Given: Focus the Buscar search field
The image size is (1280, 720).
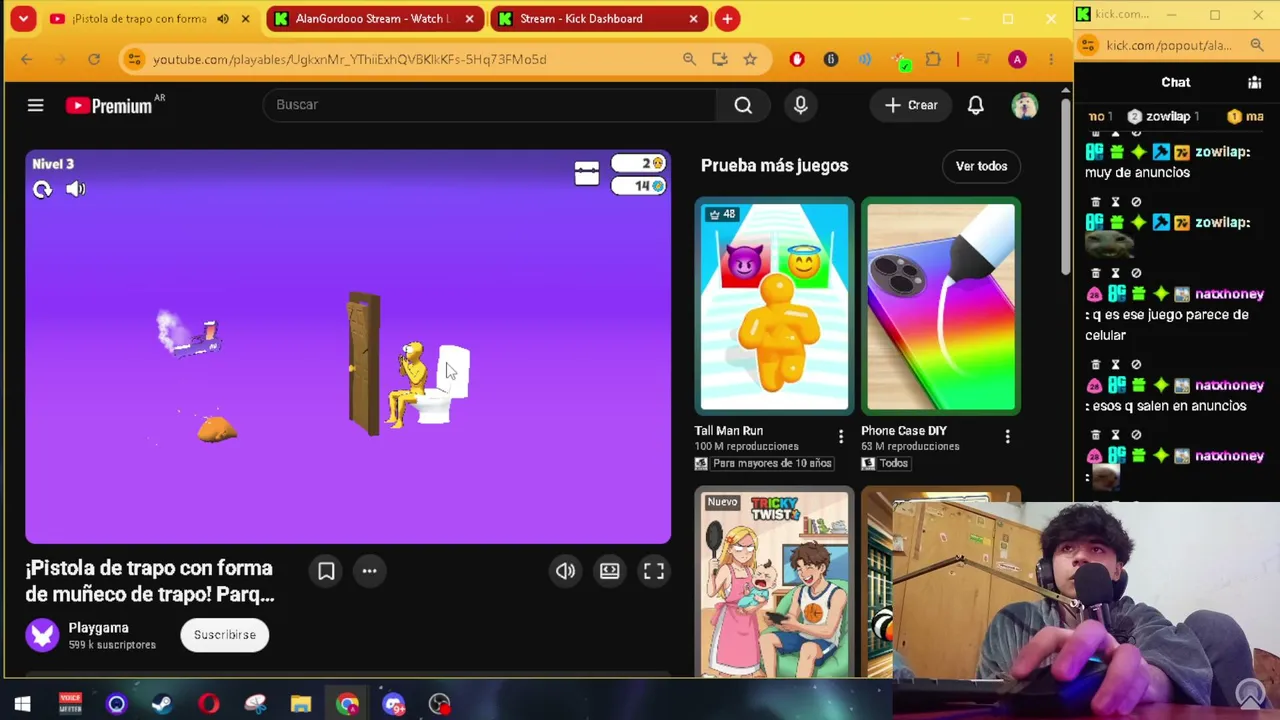Looking at the screenshot, I should point(490,105).
